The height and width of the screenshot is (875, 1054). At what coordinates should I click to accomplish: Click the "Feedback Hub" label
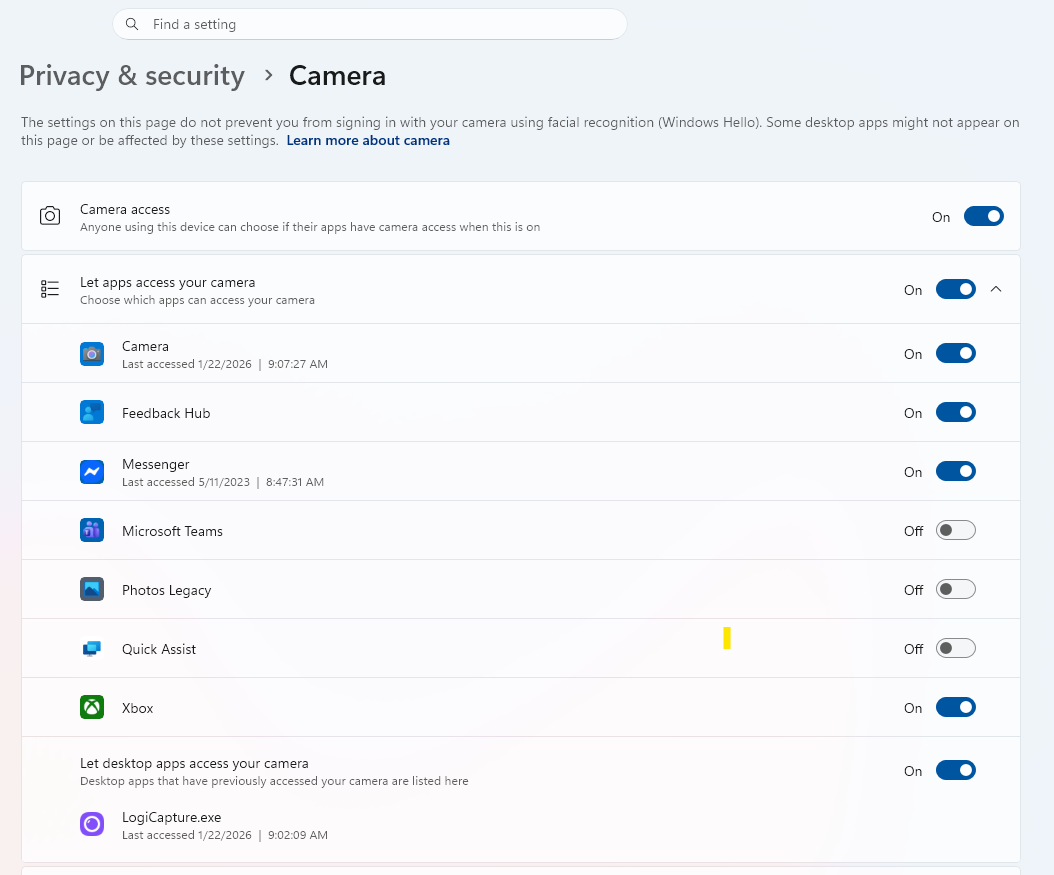(x=166, y=413)
